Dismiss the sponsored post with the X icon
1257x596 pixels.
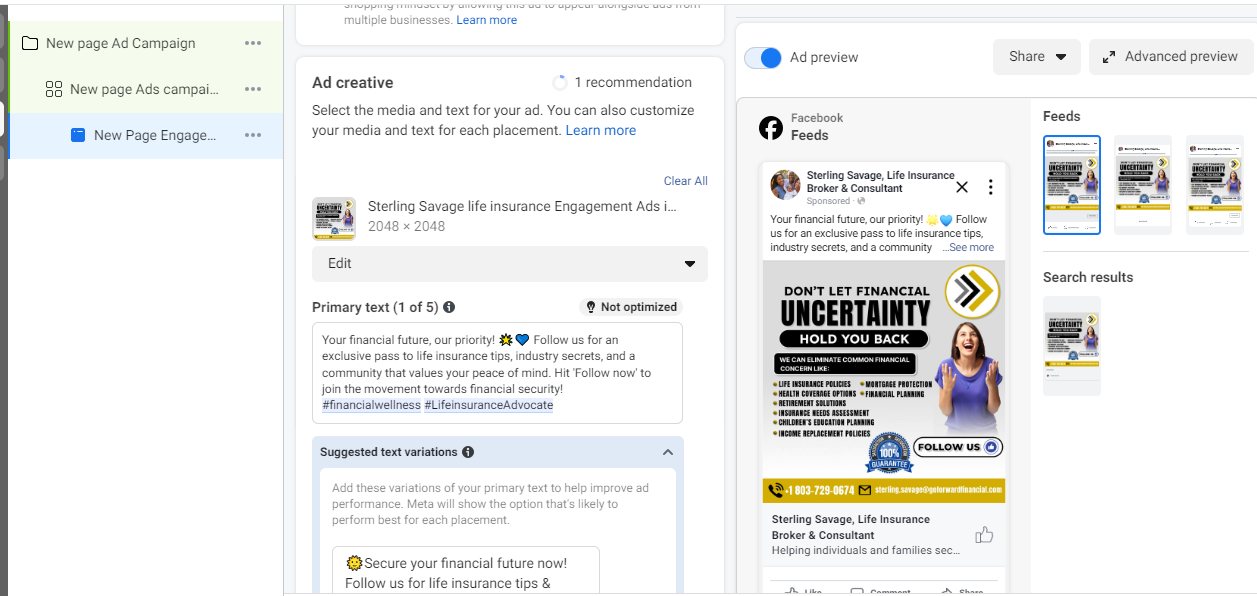tap(962, 187)
